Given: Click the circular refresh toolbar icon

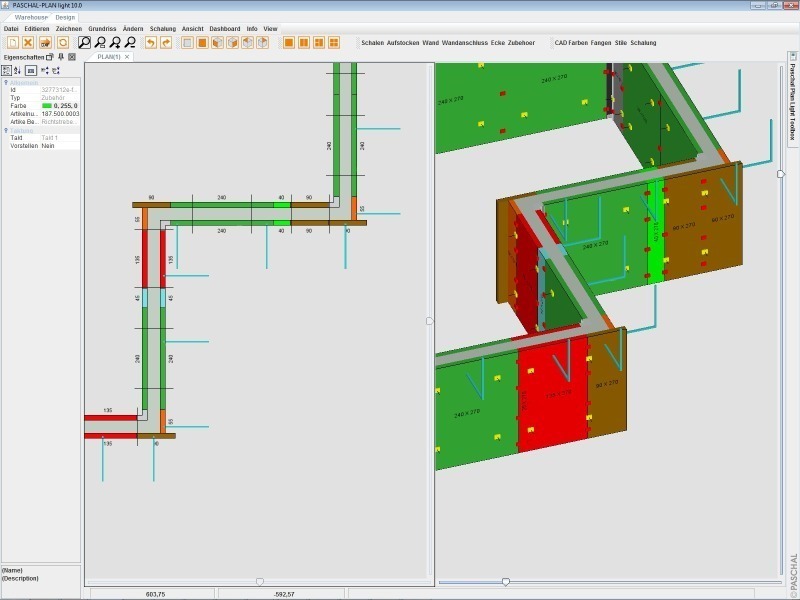Looking at the screenshot, I should 63,43.
